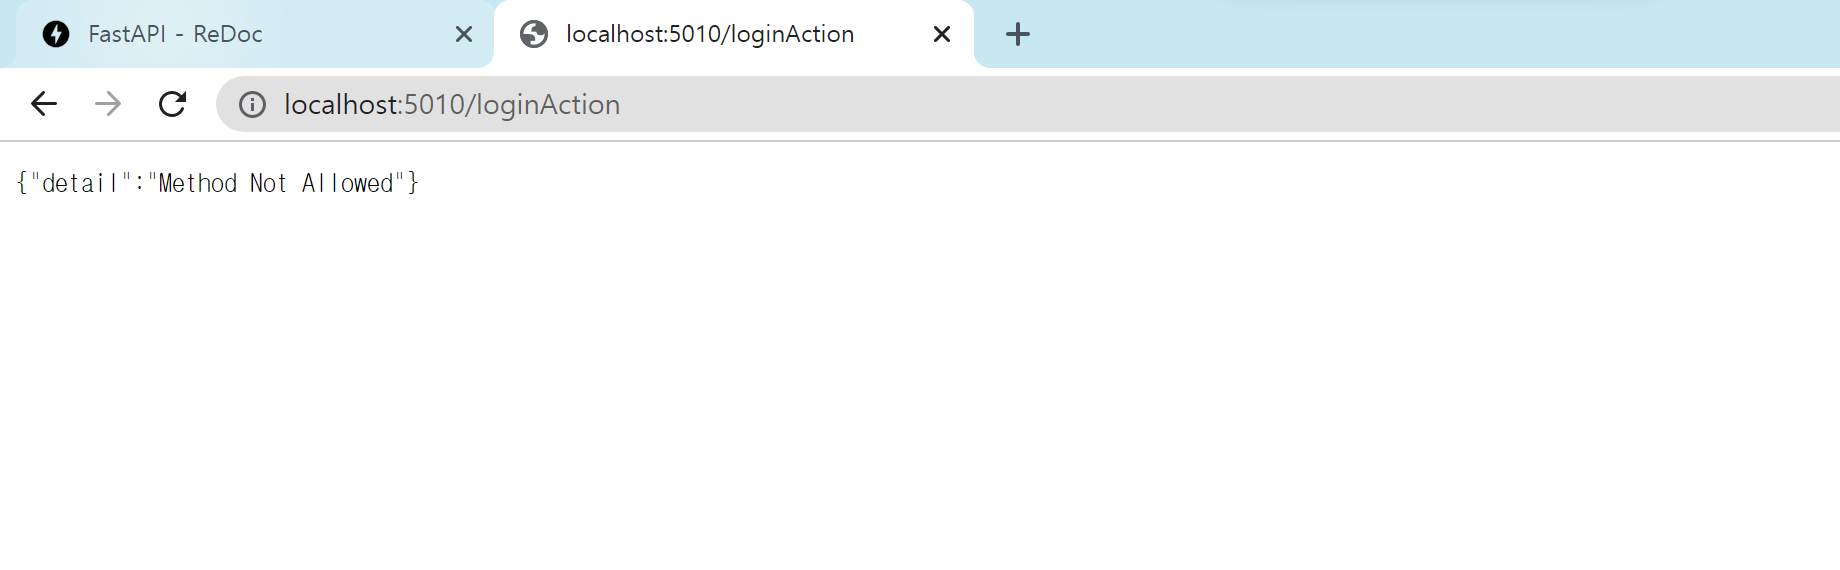Close the FastAPI - ReDoc tab
The height and width of the screenshot is (570, 1840).
click(464, 34)
